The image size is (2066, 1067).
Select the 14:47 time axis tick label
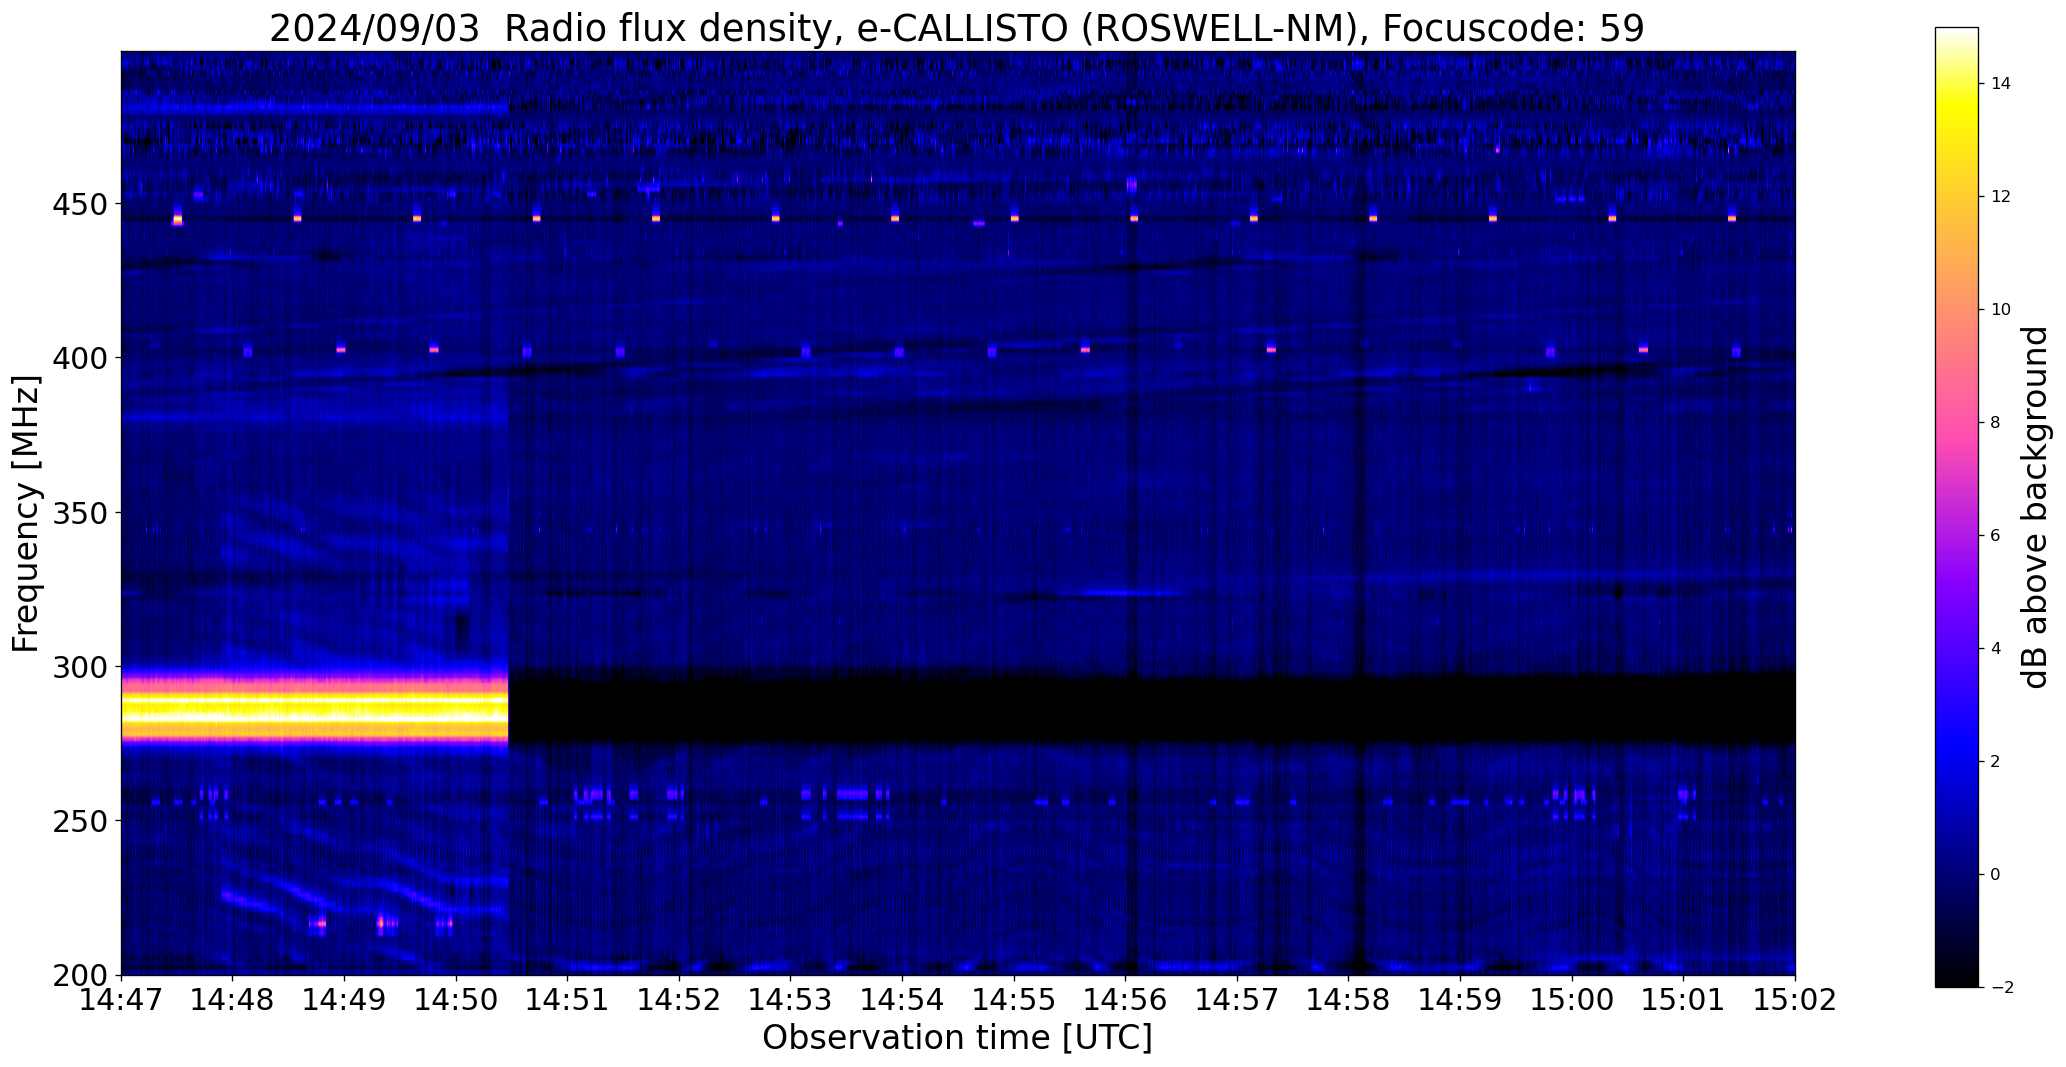point(121,1000)
